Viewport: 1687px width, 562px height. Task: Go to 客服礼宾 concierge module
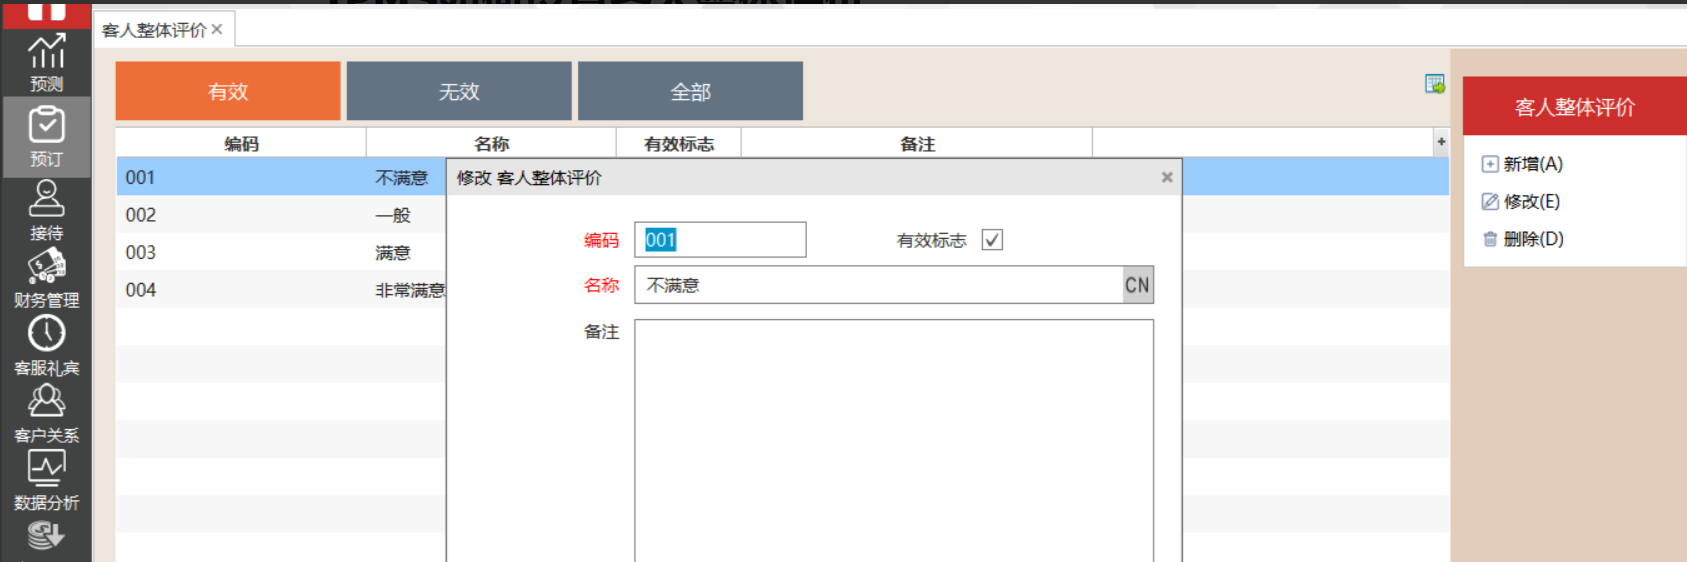point(46,345)
